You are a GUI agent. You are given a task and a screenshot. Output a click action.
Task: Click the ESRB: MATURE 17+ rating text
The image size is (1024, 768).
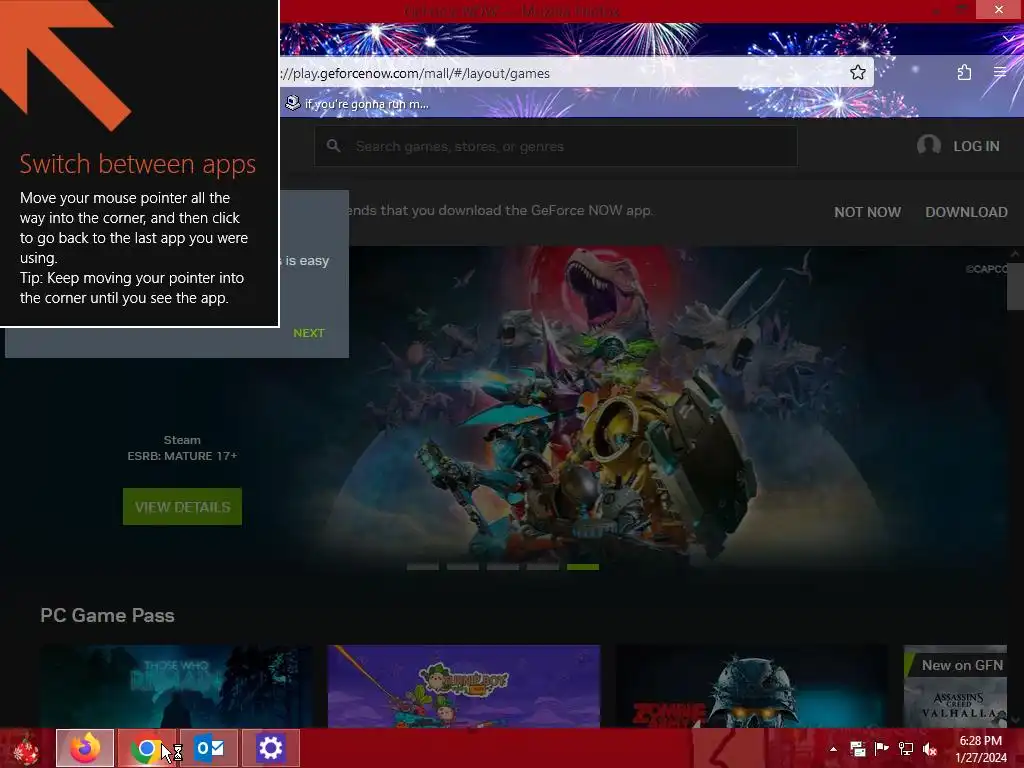(182, 456)
